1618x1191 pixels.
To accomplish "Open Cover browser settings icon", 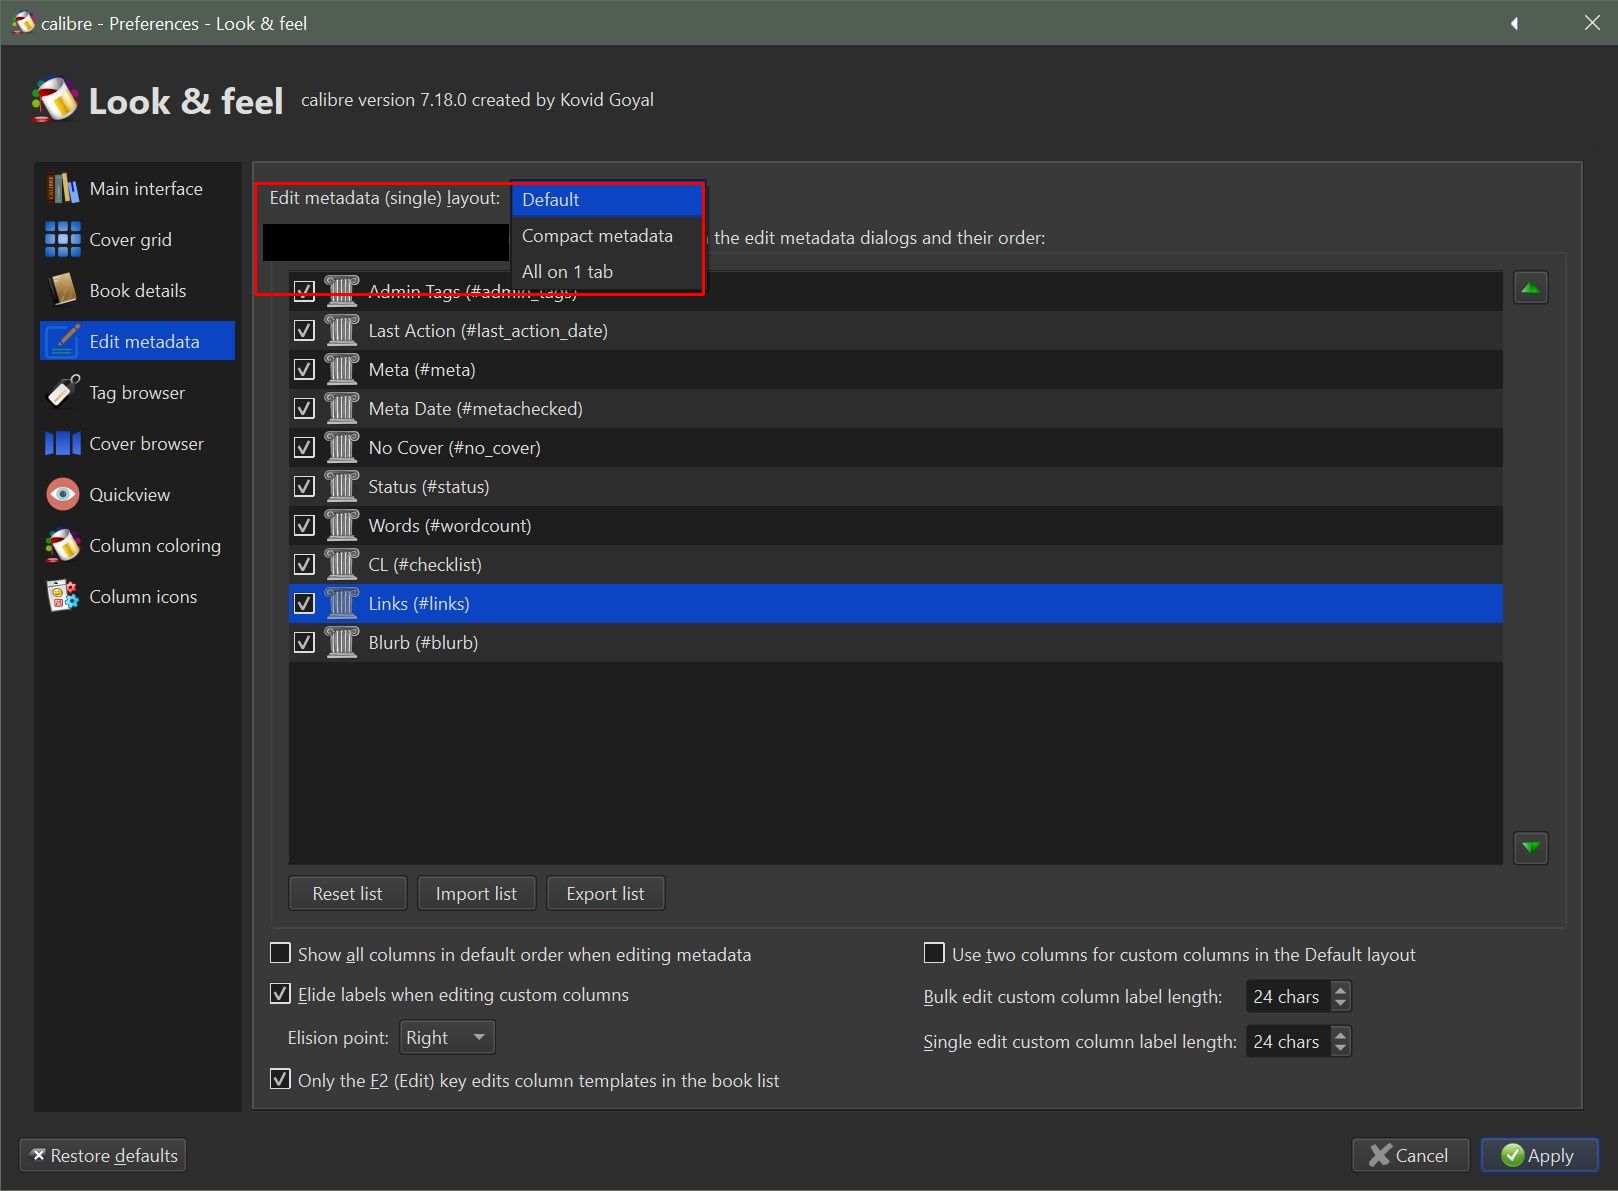I will click(x=63, y=444).
